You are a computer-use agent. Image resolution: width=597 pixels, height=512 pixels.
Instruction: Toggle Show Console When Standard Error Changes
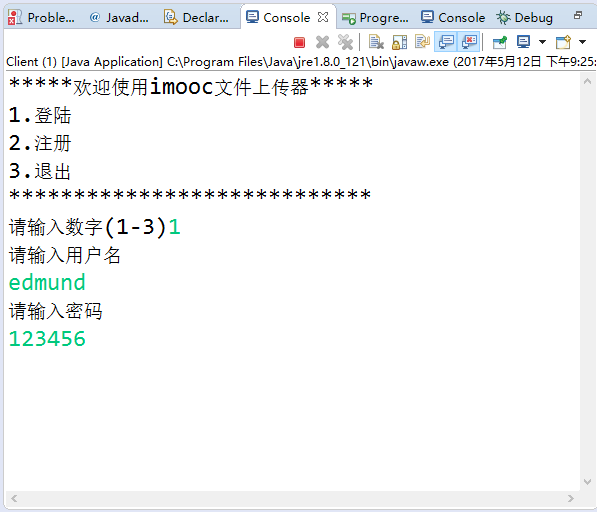tap(469, 42)
